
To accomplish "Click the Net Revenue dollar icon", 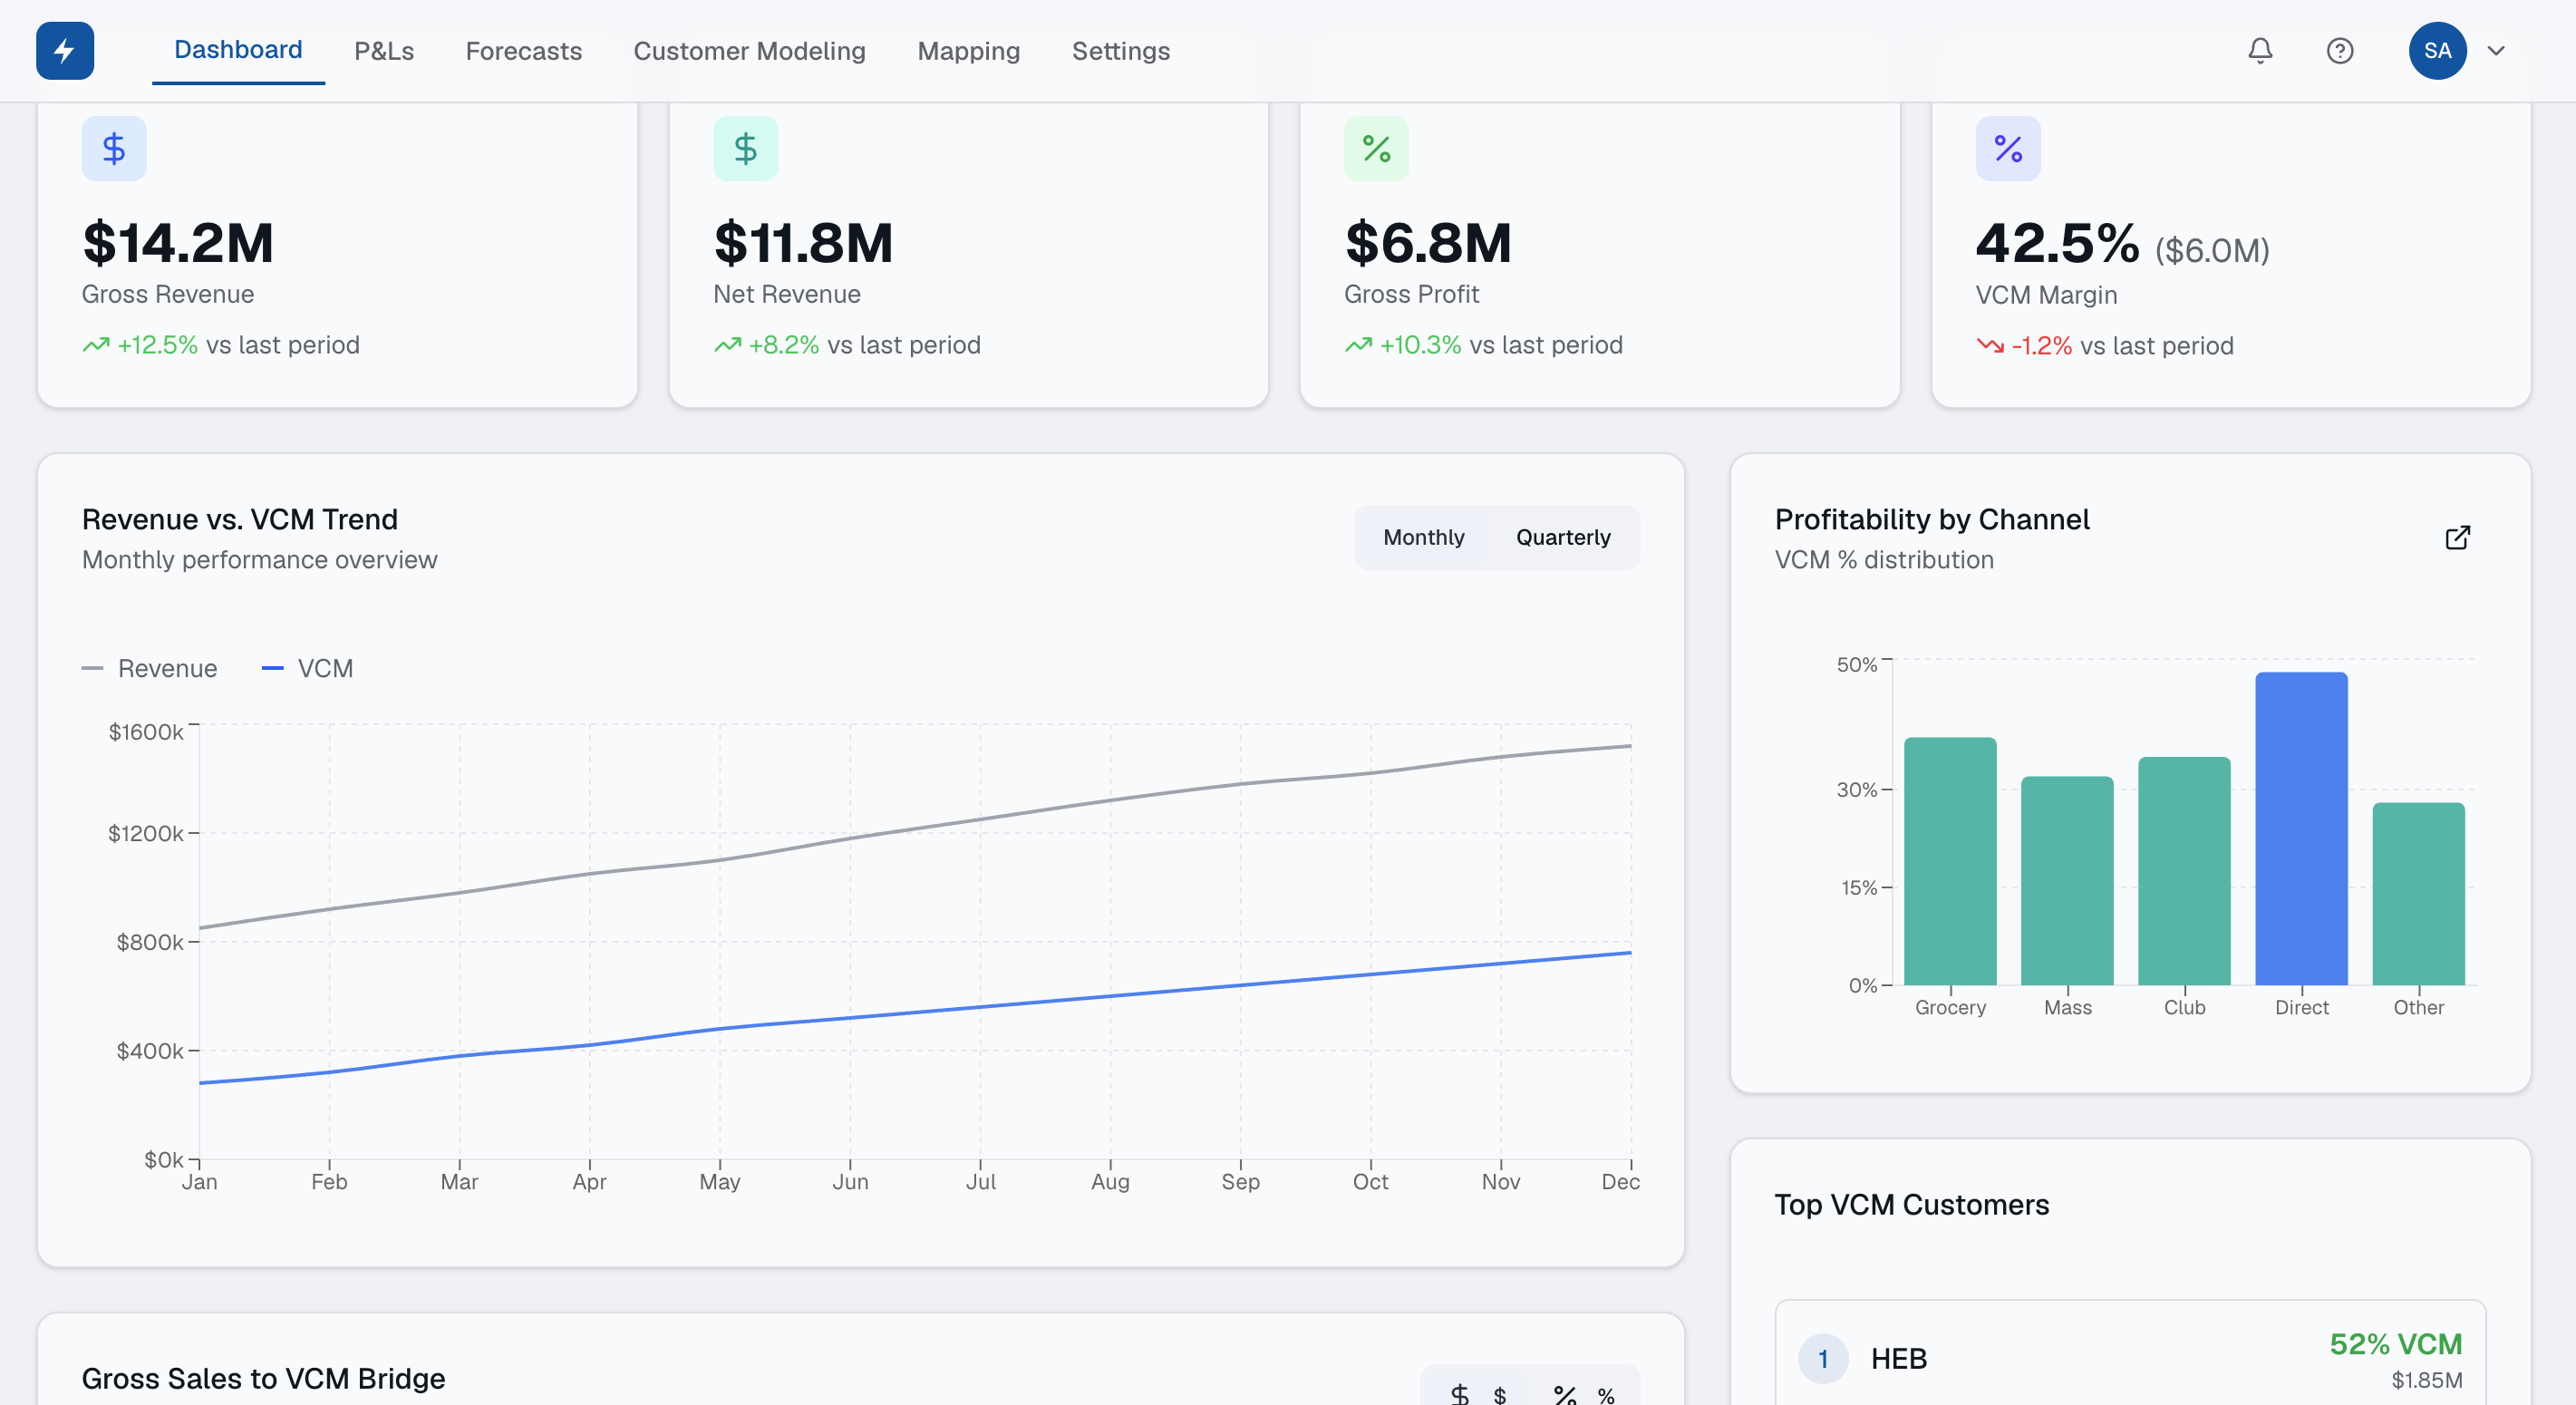I will [x=746, y=149].
